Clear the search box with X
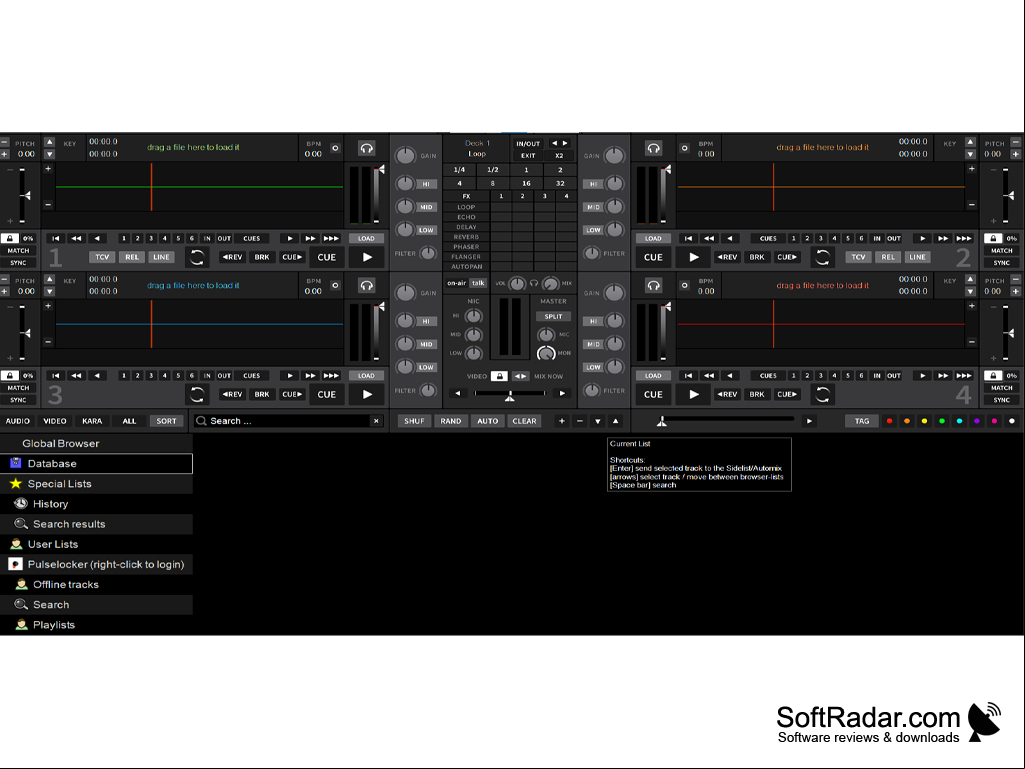 coord(376,421)
